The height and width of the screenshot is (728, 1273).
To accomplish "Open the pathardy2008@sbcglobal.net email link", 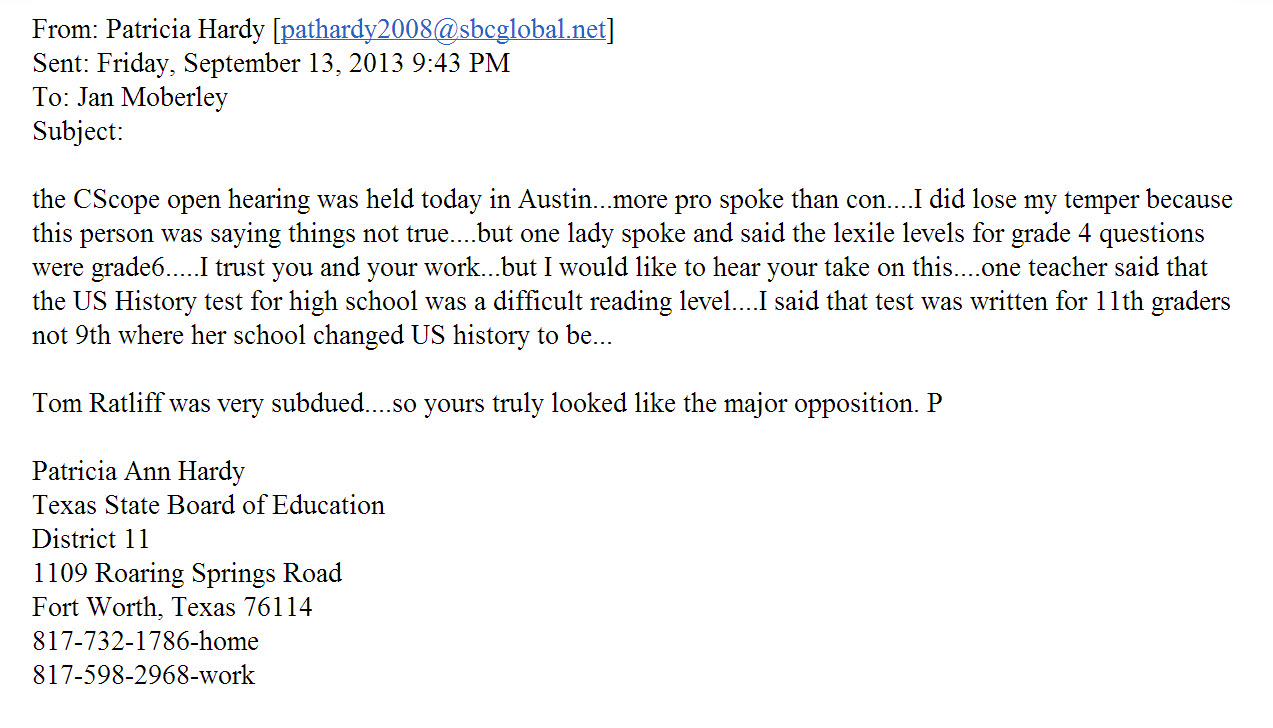I will click(x=443, y=30).
